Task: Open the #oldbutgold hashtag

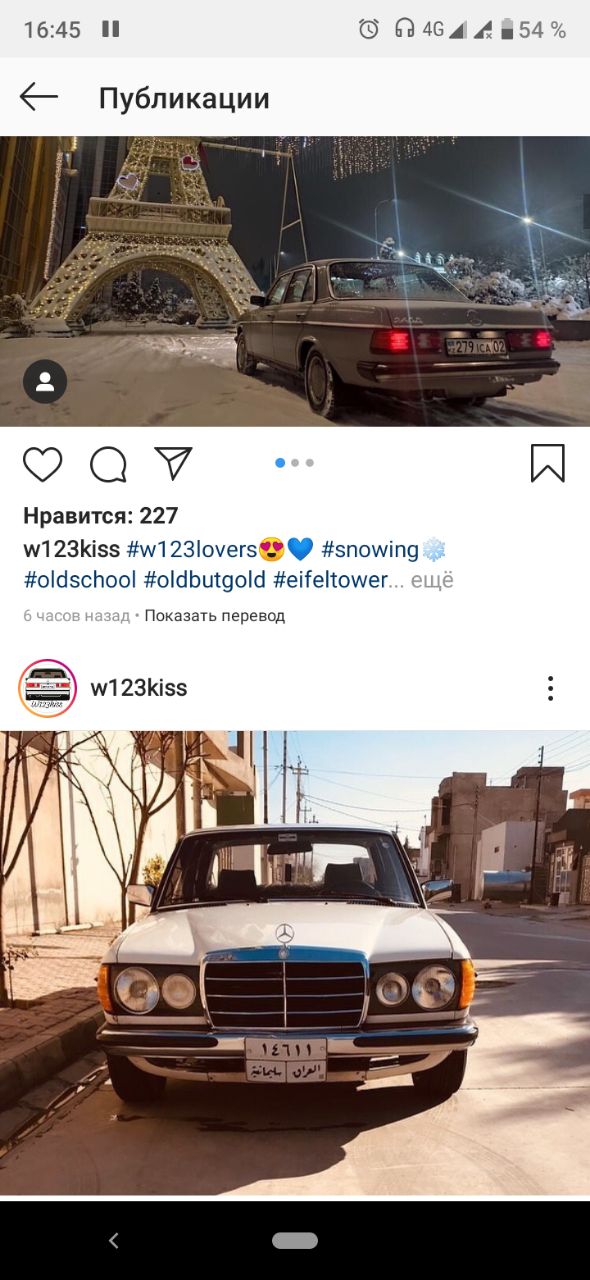Action: [205, 579]
